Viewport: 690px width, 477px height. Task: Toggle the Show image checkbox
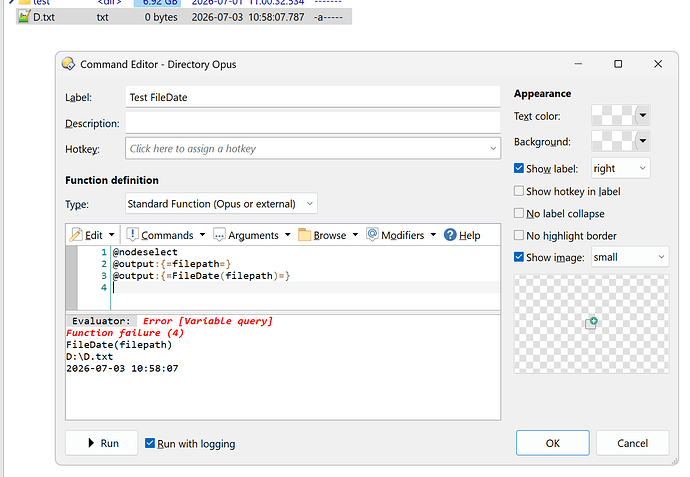coord(519,257)
